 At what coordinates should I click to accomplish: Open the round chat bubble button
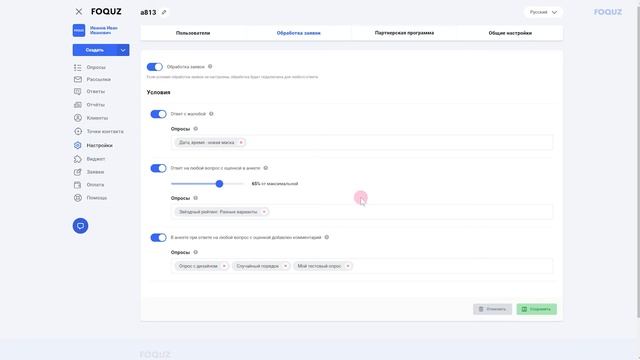click(x=80, y=226)
